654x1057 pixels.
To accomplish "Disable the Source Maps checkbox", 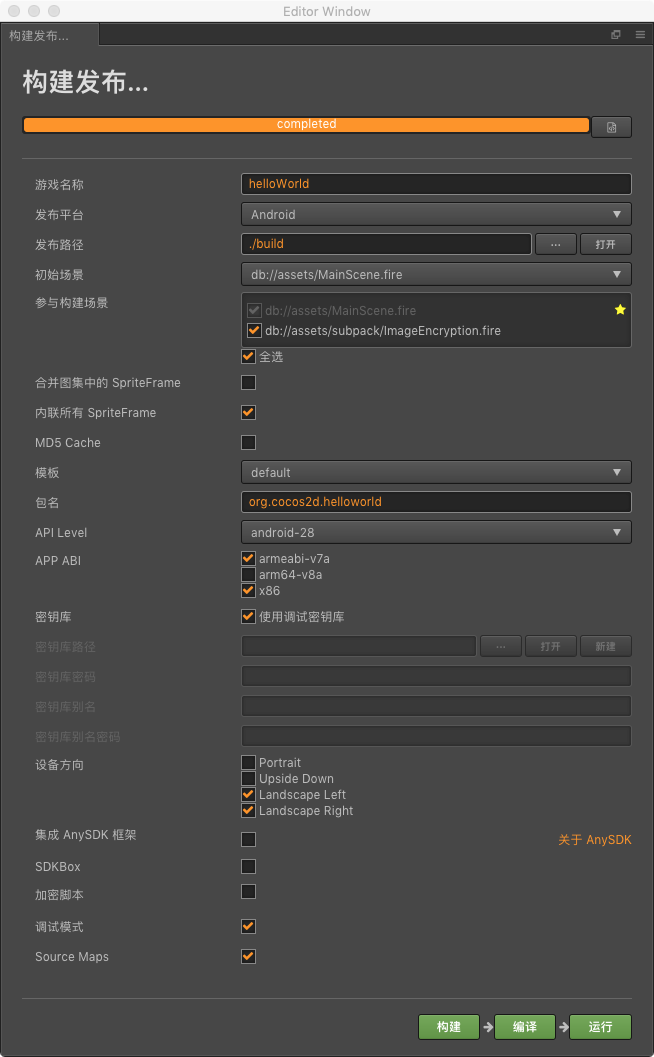I will point(248,957).
